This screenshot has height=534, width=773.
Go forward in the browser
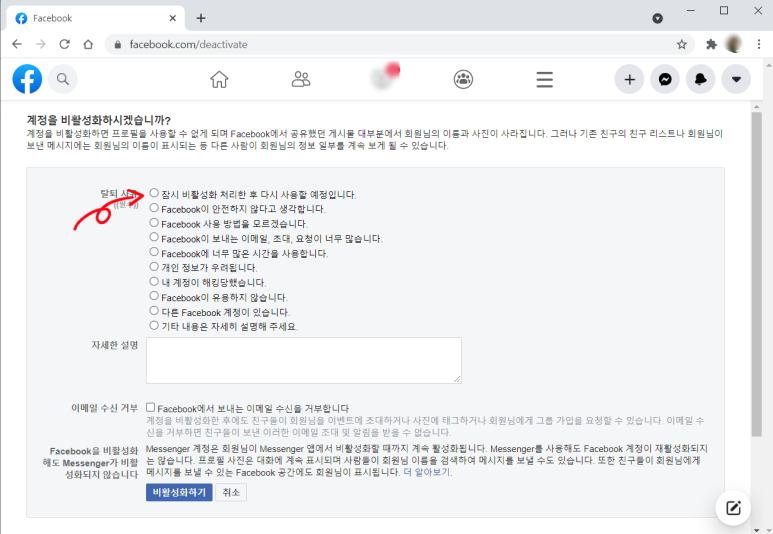[40, 44]
